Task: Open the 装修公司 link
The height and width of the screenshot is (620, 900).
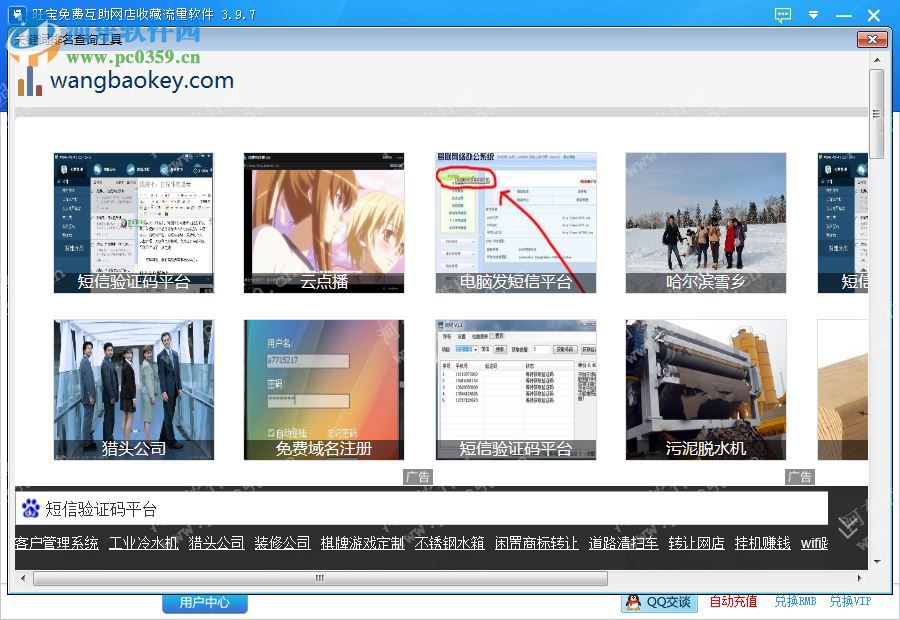Action: click(282, 542)
